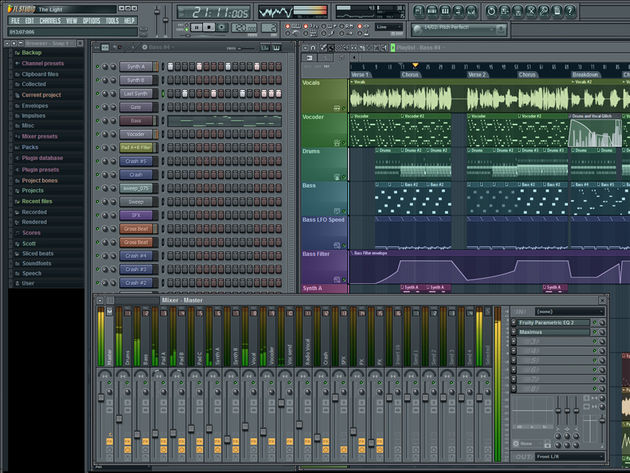
Task: Expand the Plugin database folder
Action: click(42, 158)
